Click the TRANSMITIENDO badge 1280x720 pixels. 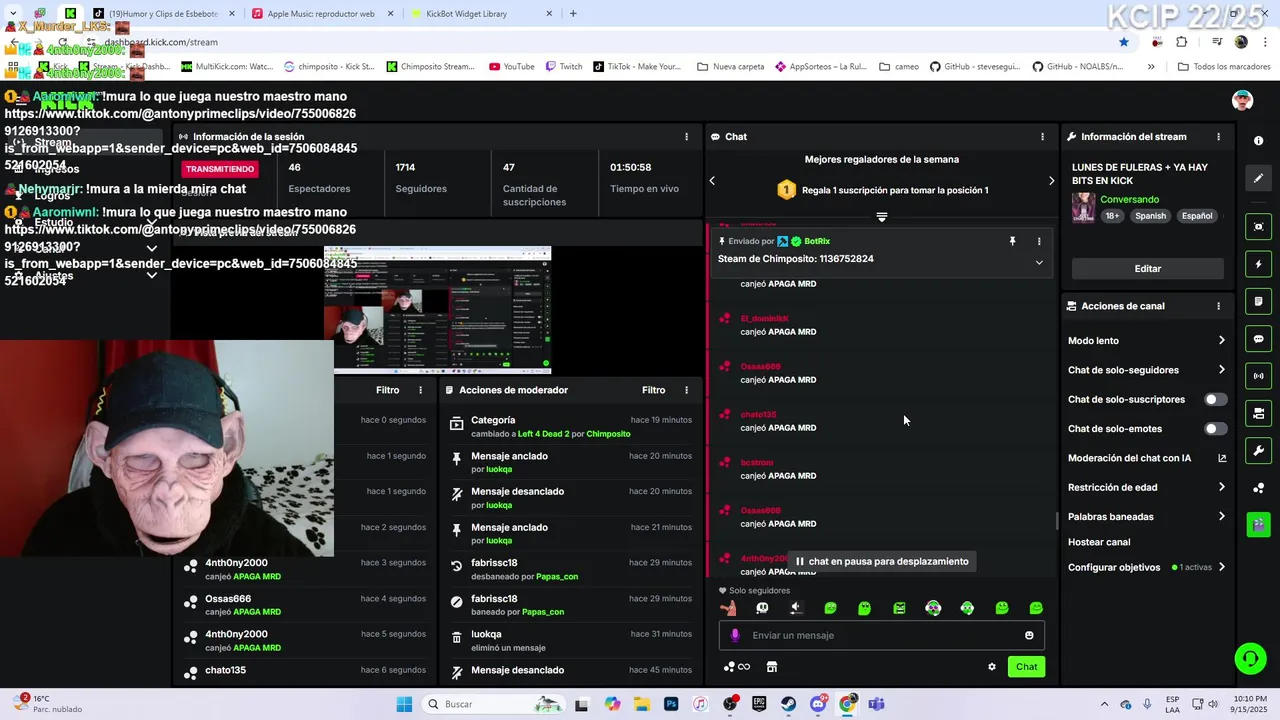220,169
